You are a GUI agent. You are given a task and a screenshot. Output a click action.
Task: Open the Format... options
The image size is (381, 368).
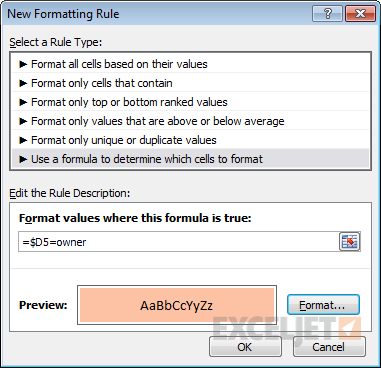click(323, 305)
